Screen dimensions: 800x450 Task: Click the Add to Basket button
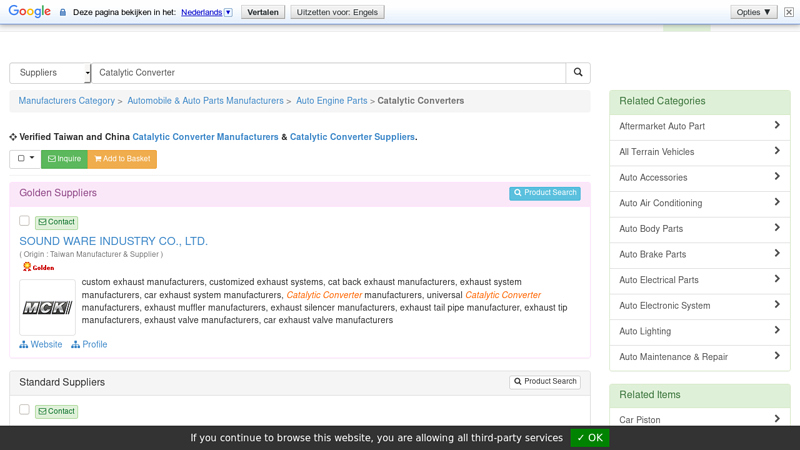click(122, 159)
